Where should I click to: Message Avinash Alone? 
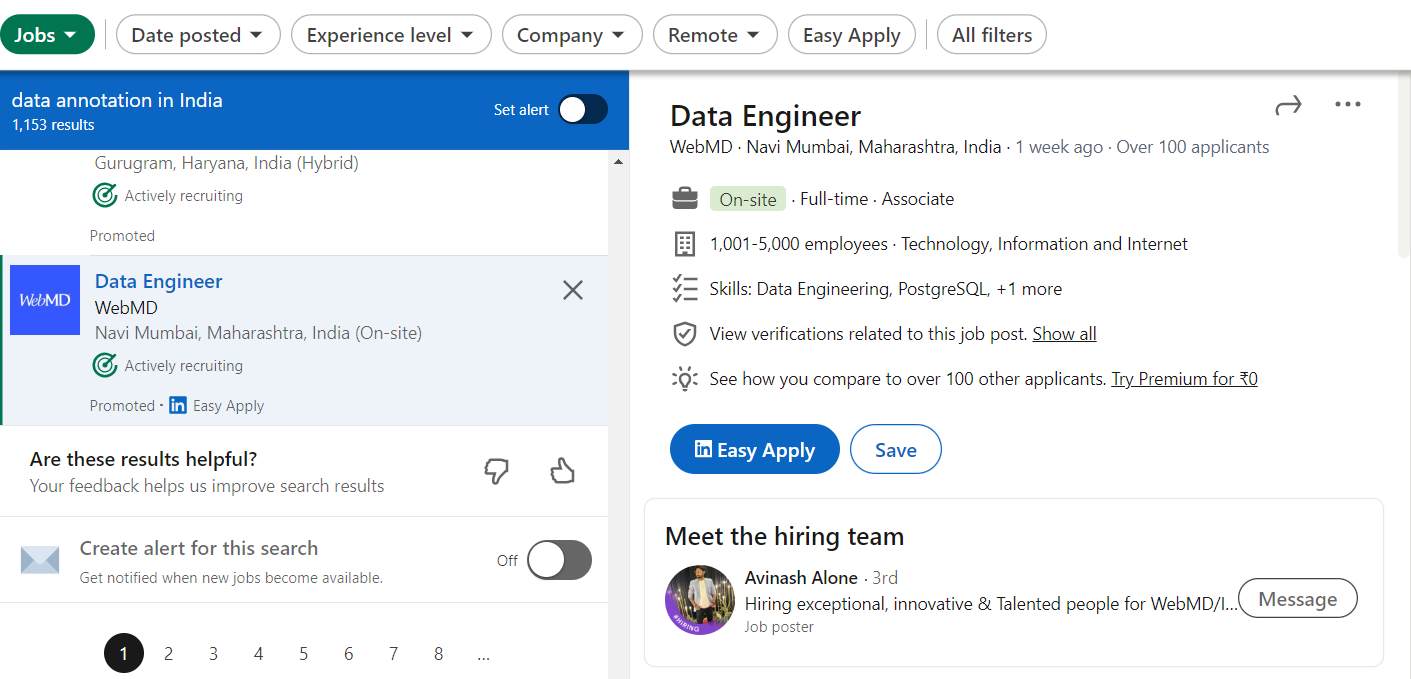tap(1298, 599)
